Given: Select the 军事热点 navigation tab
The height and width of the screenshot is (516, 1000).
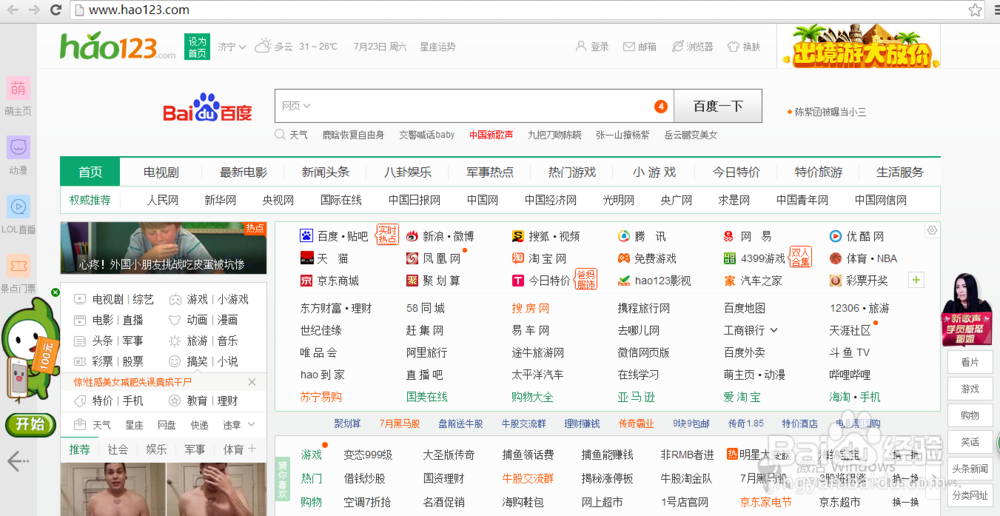Looking at the screenshot, I should (490, 172).
